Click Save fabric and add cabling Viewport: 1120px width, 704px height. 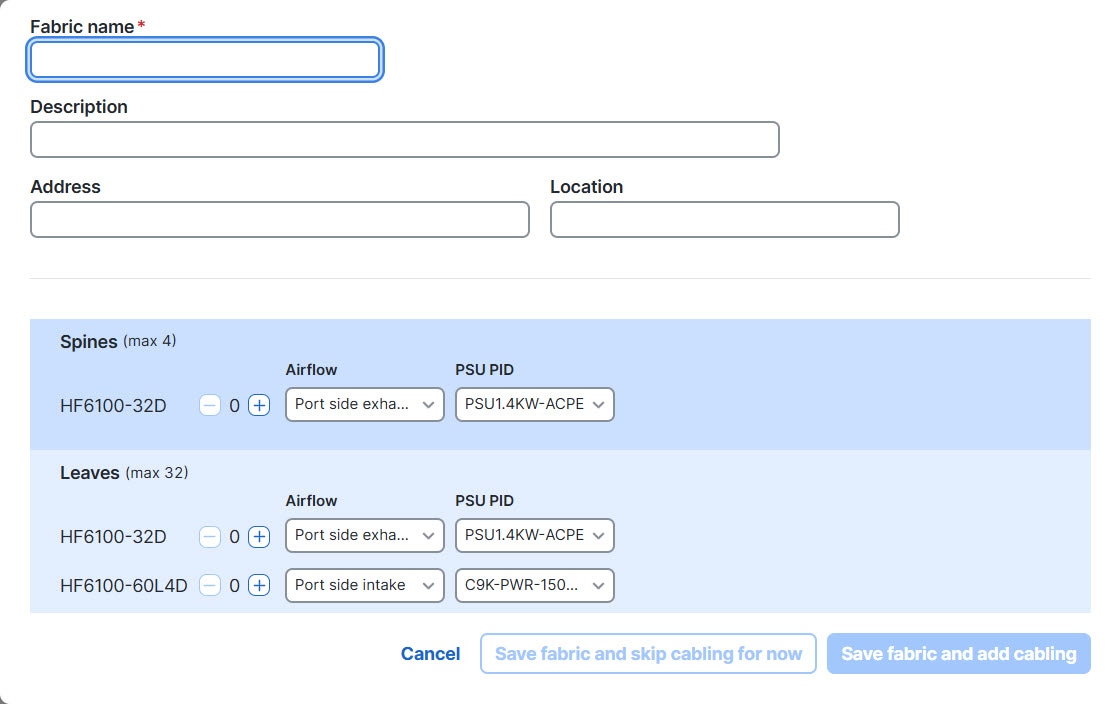pyautogui.click(x=959, y=653)
